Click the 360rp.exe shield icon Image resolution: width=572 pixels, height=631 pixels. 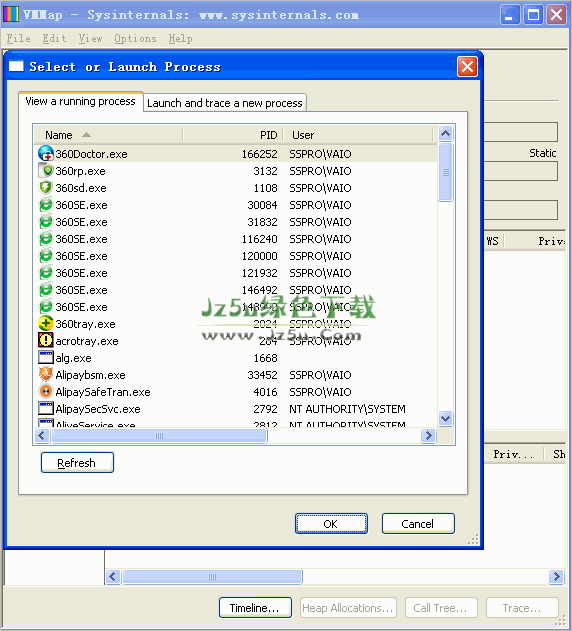pos(46,171)
